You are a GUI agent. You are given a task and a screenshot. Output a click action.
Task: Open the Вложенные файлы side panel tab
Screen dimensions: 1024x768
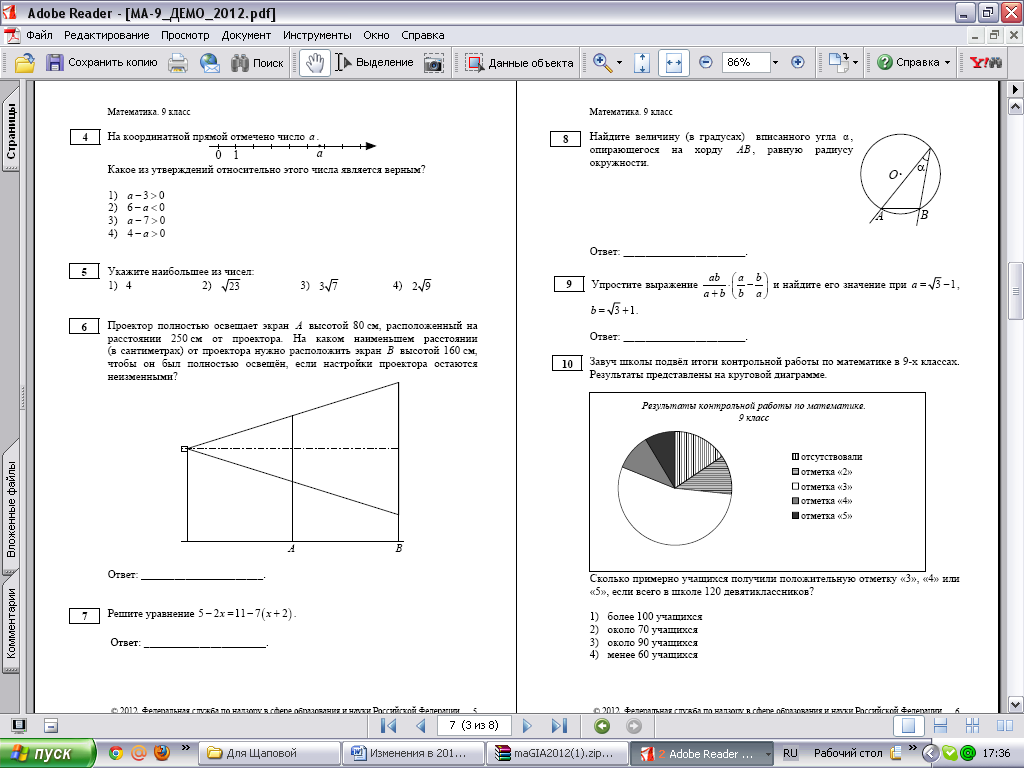(11, 509)
